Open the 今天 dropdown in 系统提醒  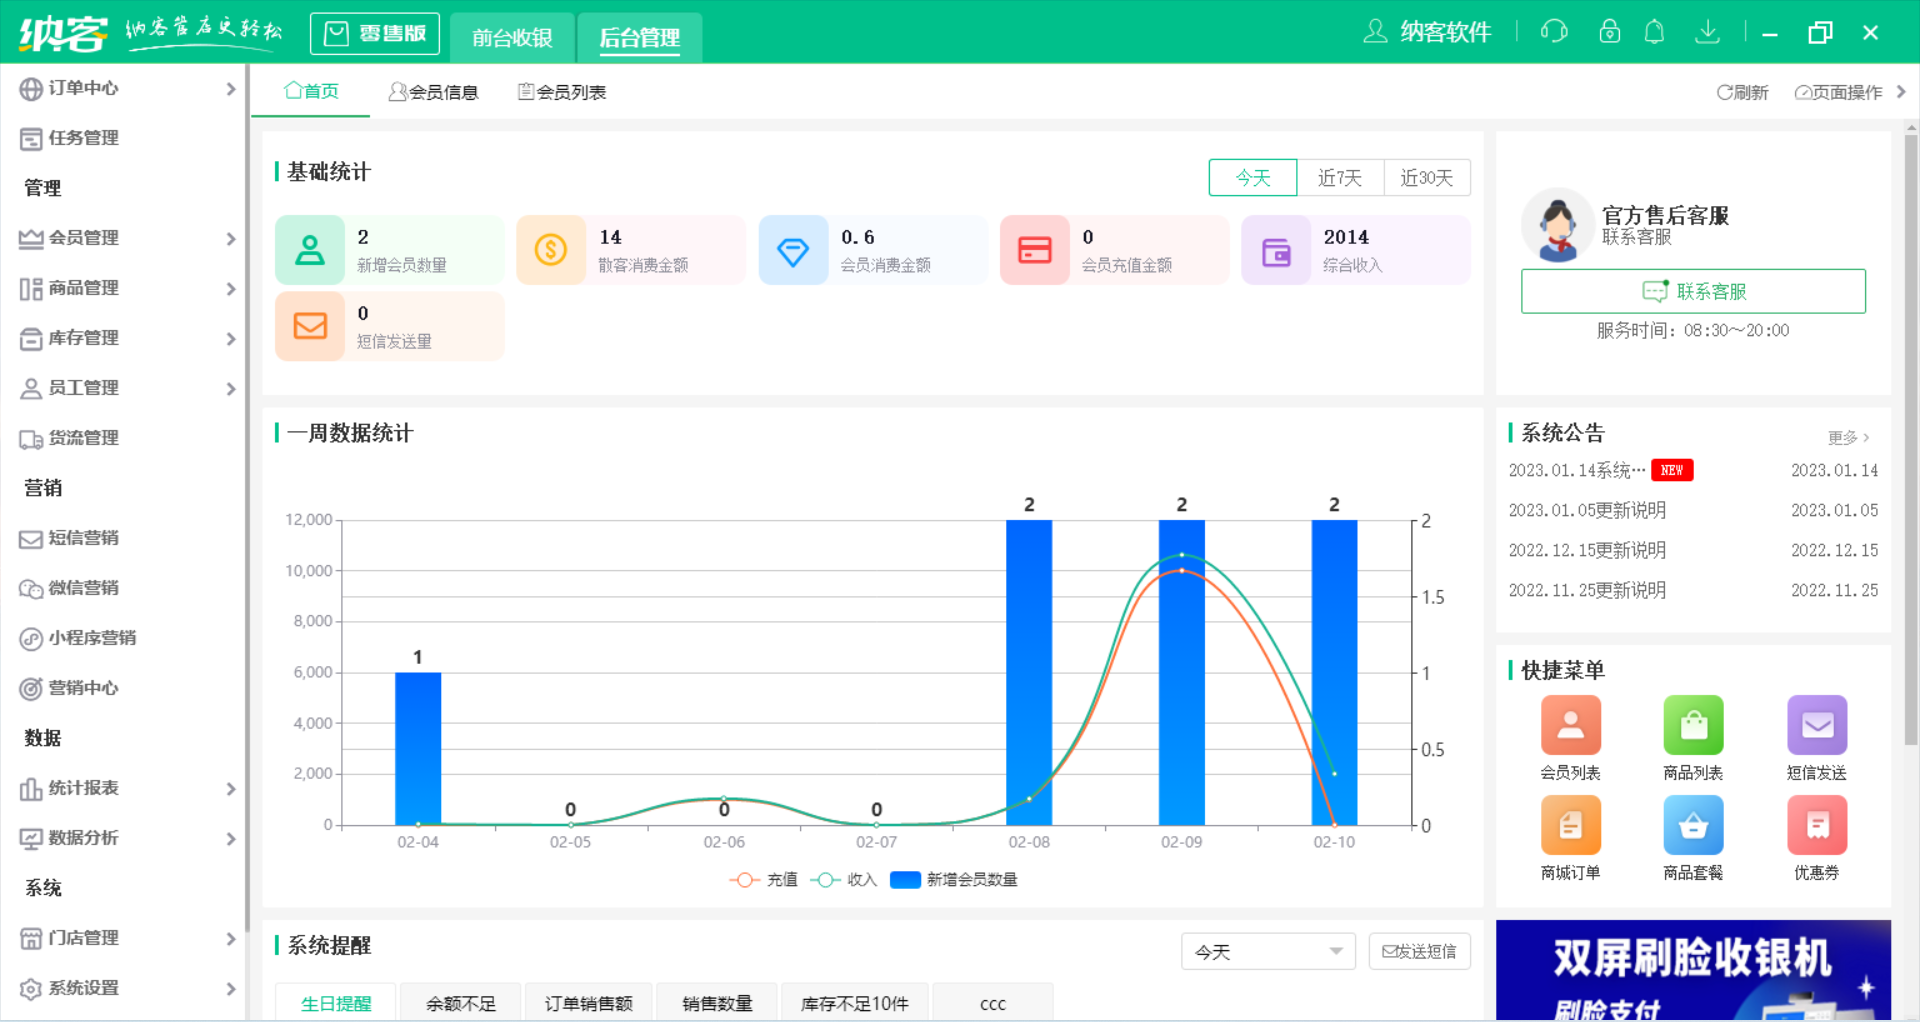coord(1268,951)
